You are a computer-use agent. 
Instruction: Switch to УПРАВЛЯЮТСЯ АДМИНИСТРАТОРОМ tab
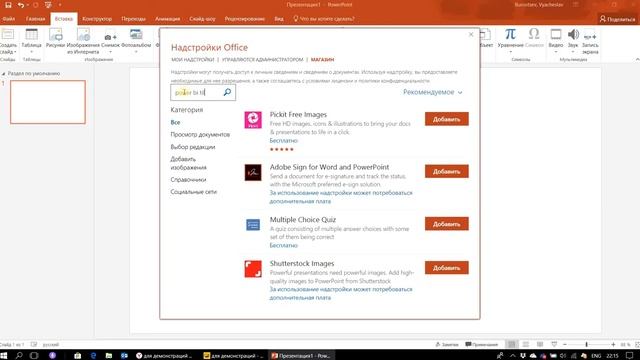click(262, 60)
